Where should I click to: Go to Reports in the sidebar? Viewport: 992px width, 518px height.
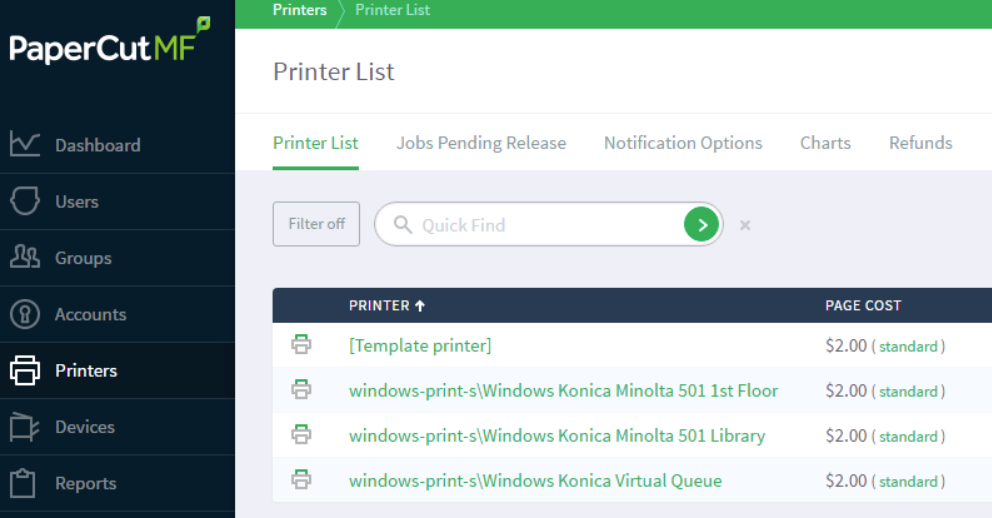(85, 483)
